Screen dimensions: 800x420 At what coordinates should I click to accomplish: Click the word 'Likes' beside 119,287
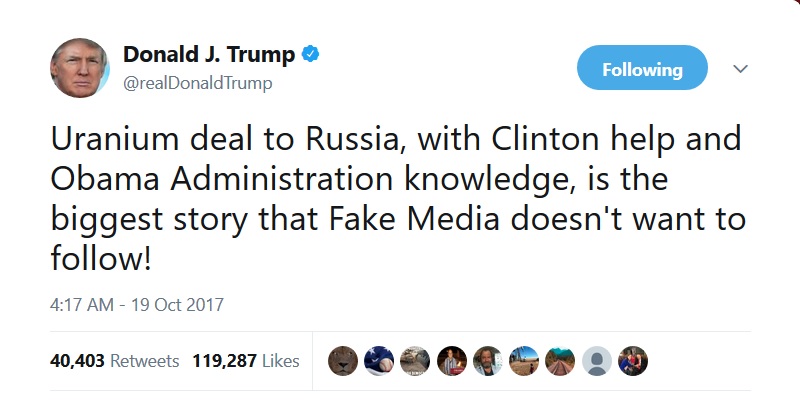281,361
